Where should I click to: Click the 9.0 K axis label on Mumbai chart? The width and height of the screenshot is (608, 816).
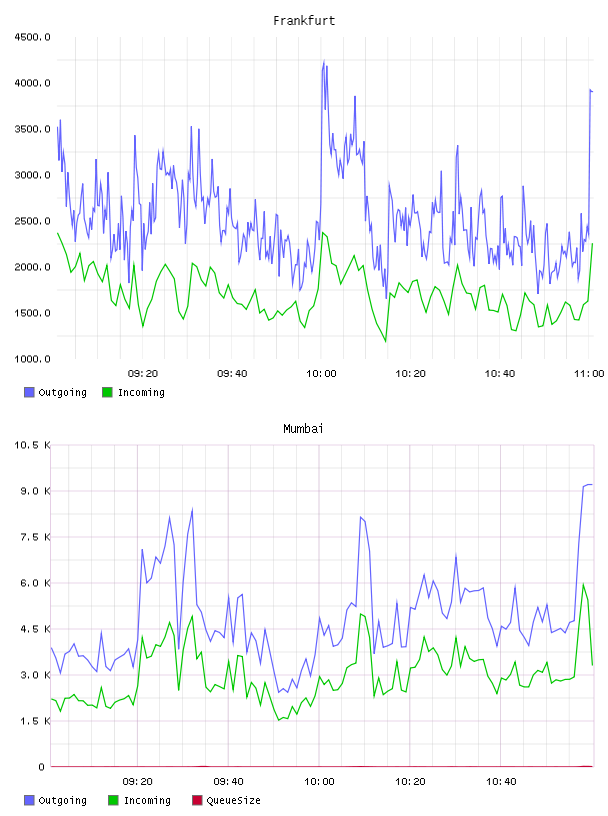[x=35, y=491]
